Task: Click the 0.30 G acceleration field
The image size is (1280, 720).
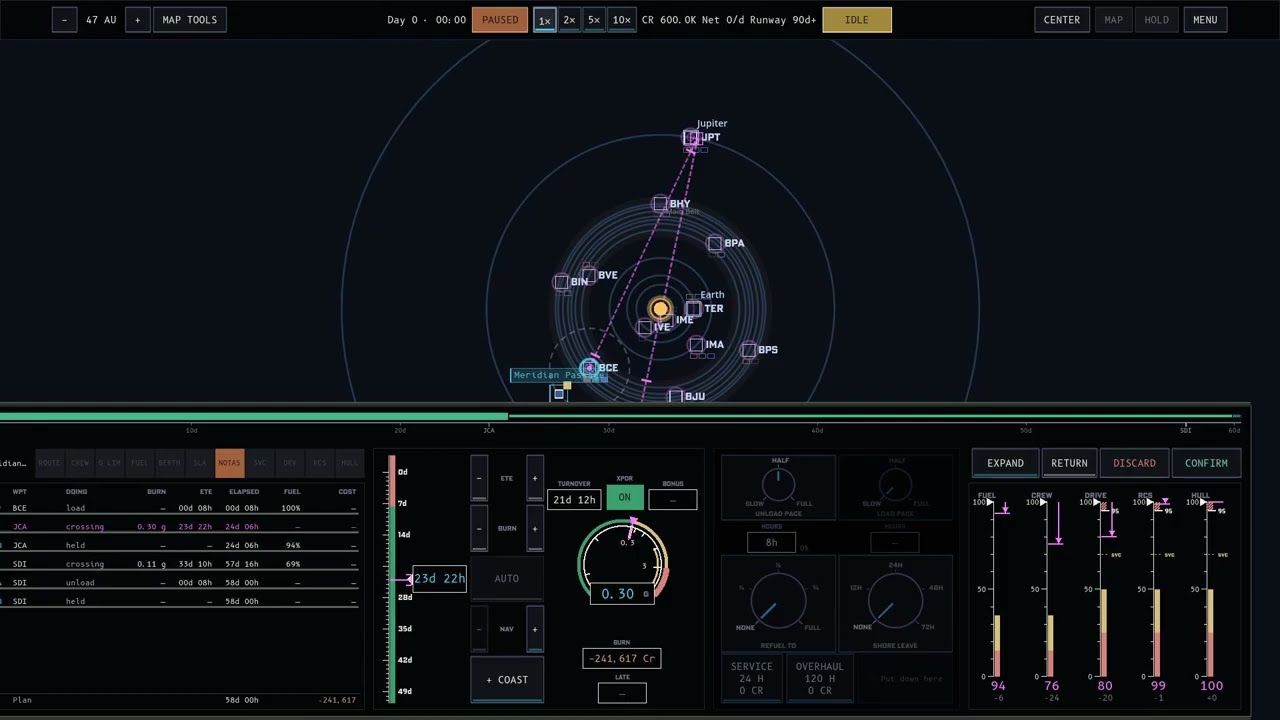Action: (622, 594)
